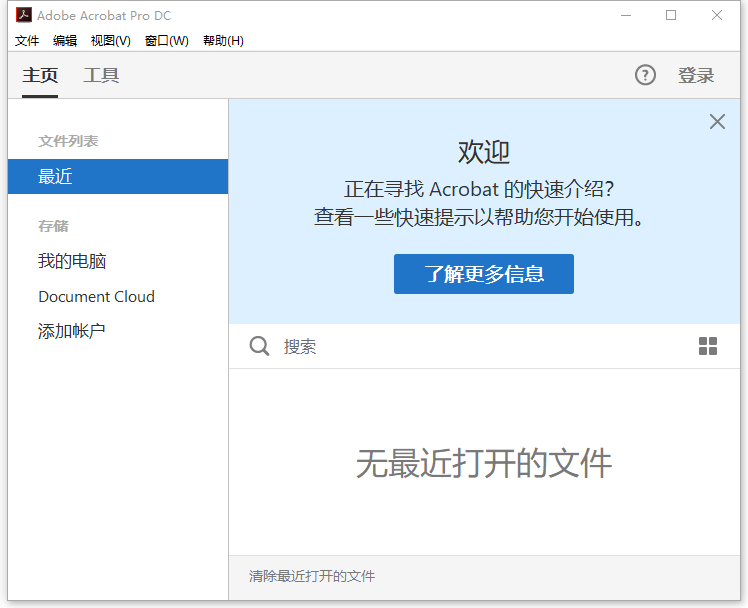Open the help question mark icon
This screenshot has height=608, width=748.
click(x=645, y=75)
